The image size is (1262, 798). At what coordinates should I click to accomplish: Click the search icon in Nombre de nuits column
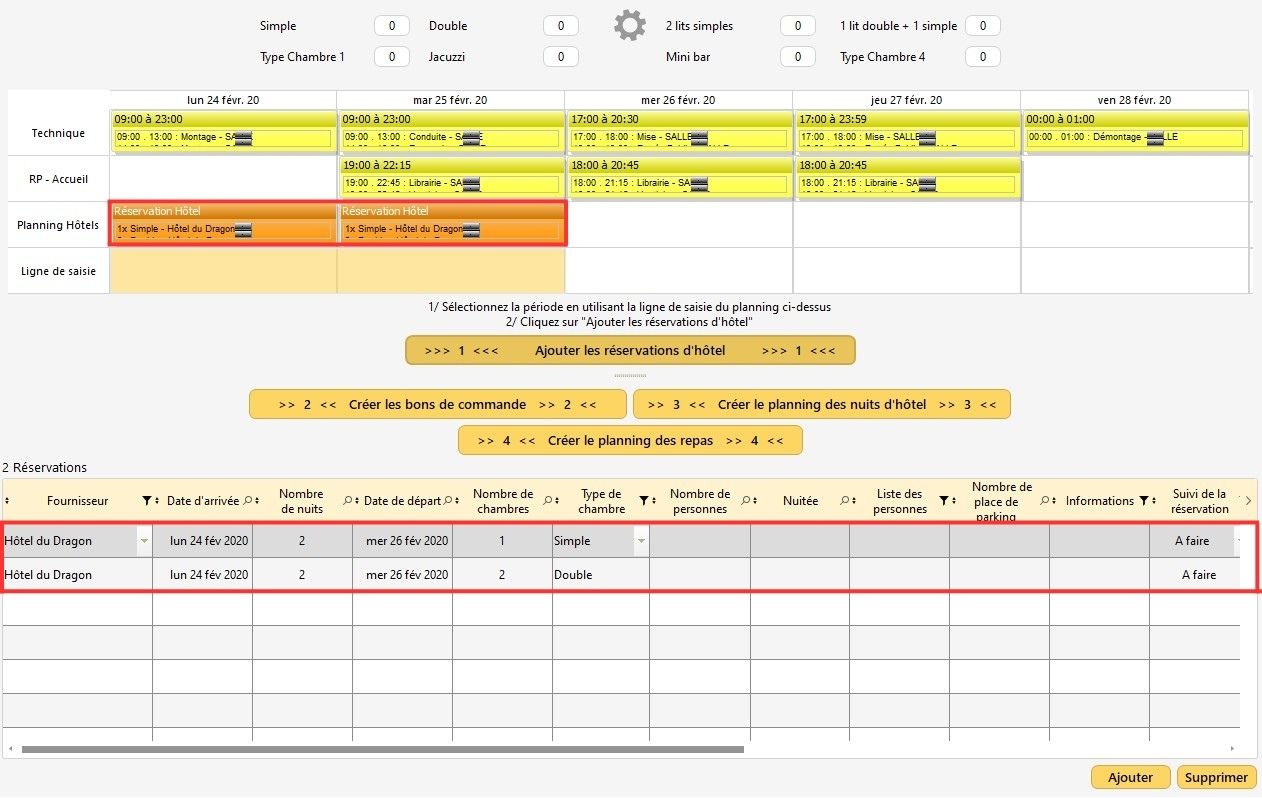point(348,501)
